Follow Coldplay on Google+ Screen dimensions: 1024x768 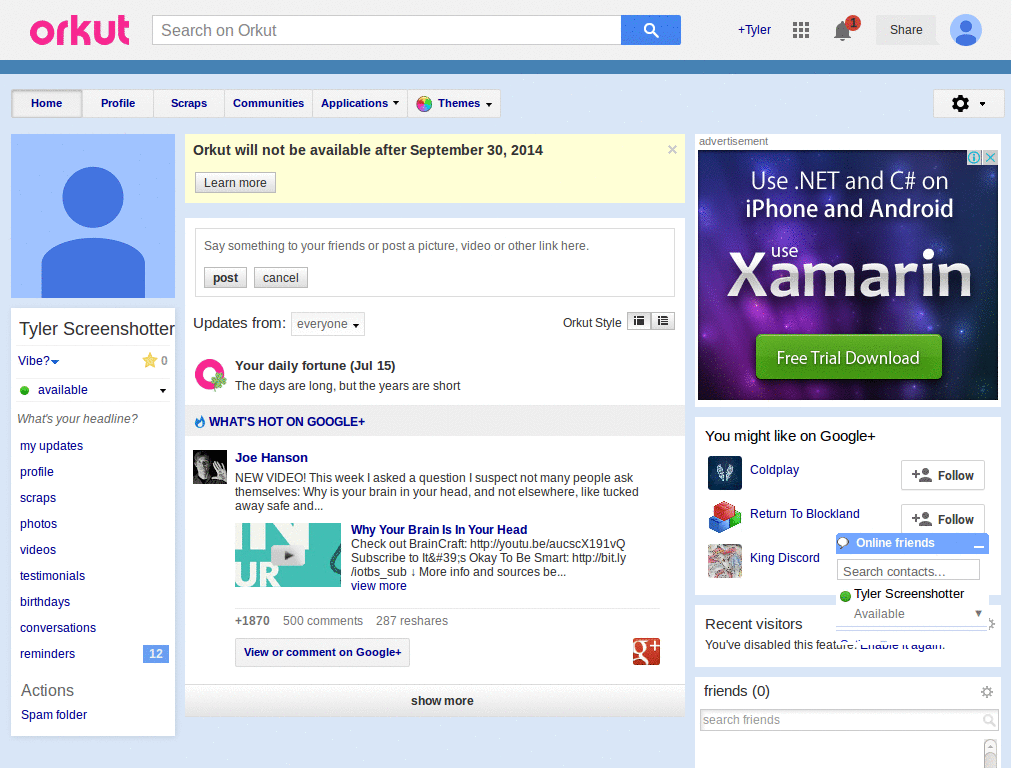(942, 475)
